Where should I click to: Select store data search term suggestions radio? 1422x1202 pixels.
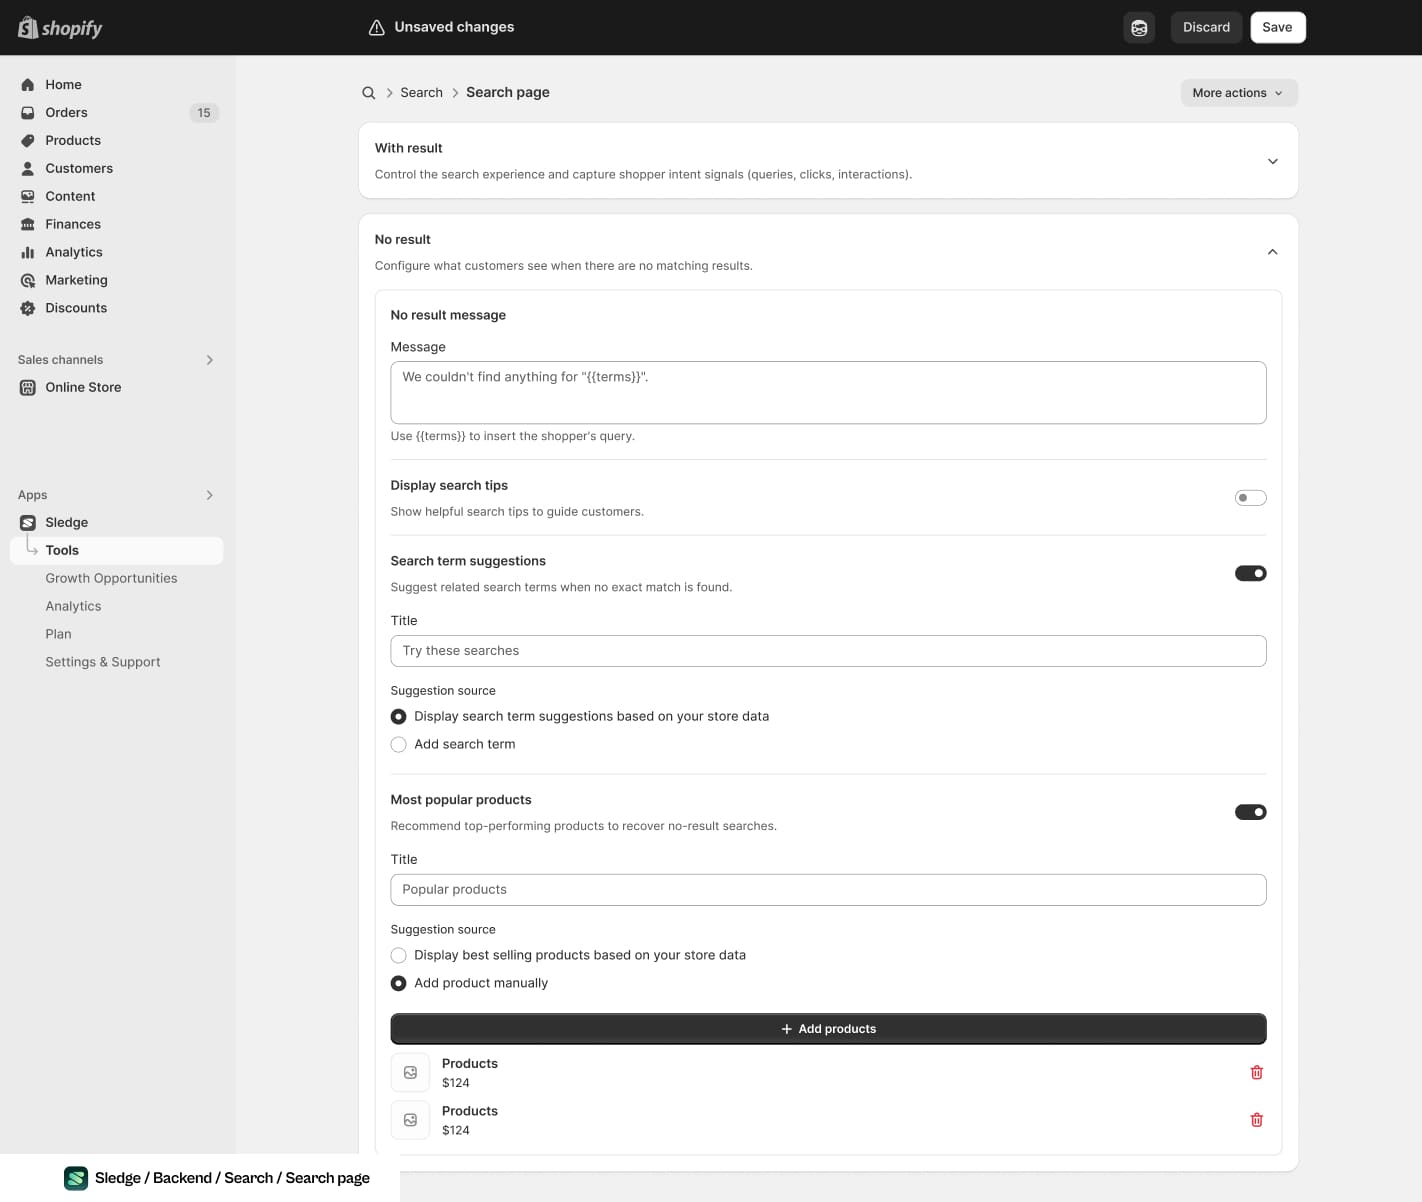(399, 717)
